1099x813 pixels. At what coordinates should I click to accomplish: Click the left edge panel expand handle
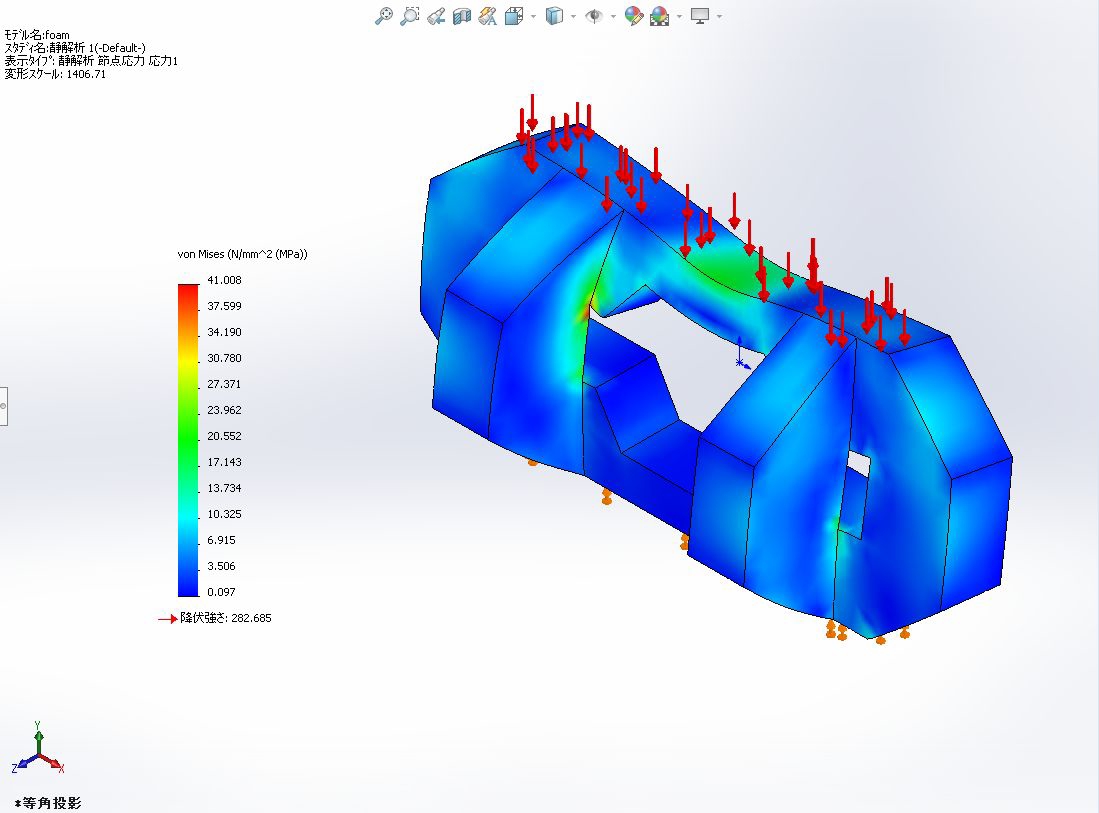pos(3,406)
